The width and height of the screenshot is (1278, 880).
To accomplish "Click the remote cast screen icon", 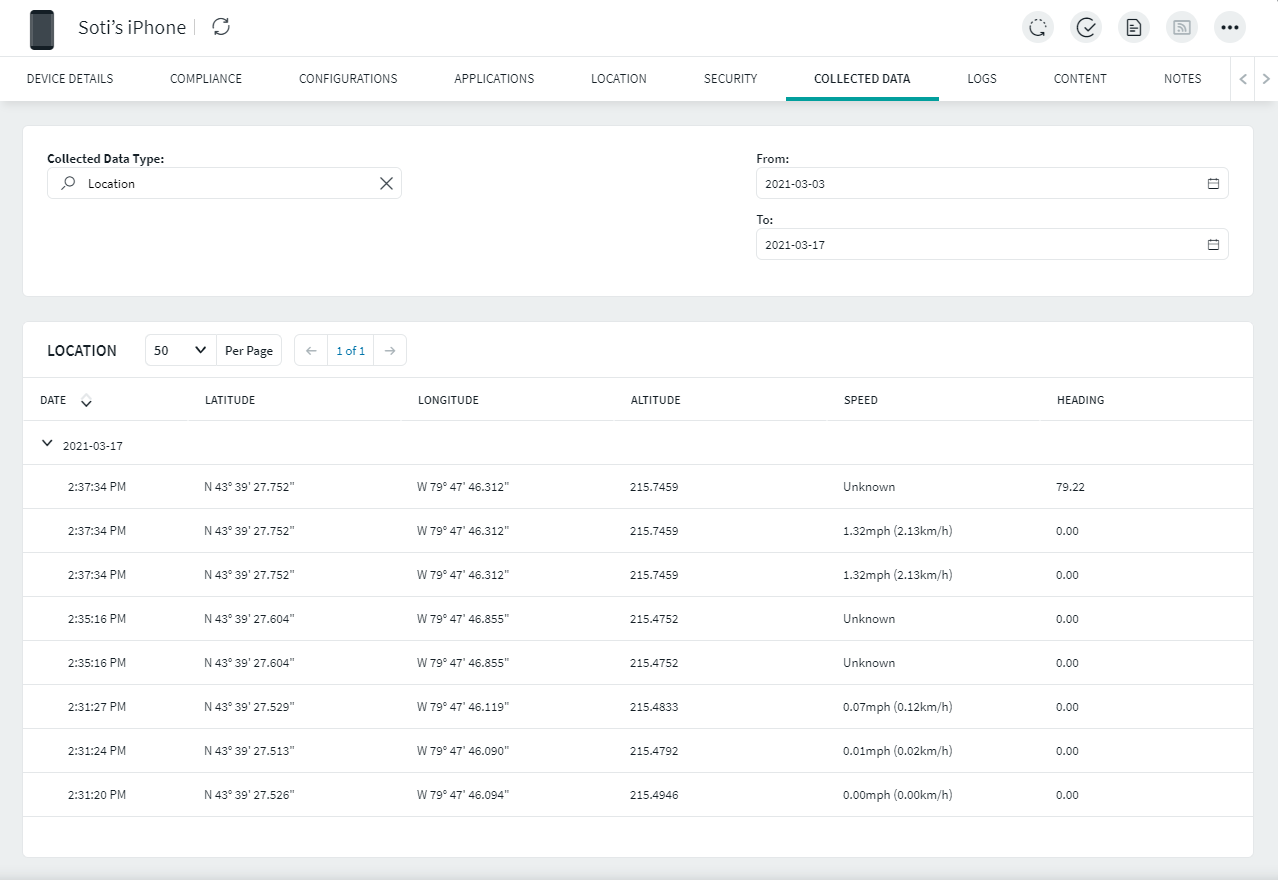I will tap(1181, 28).
